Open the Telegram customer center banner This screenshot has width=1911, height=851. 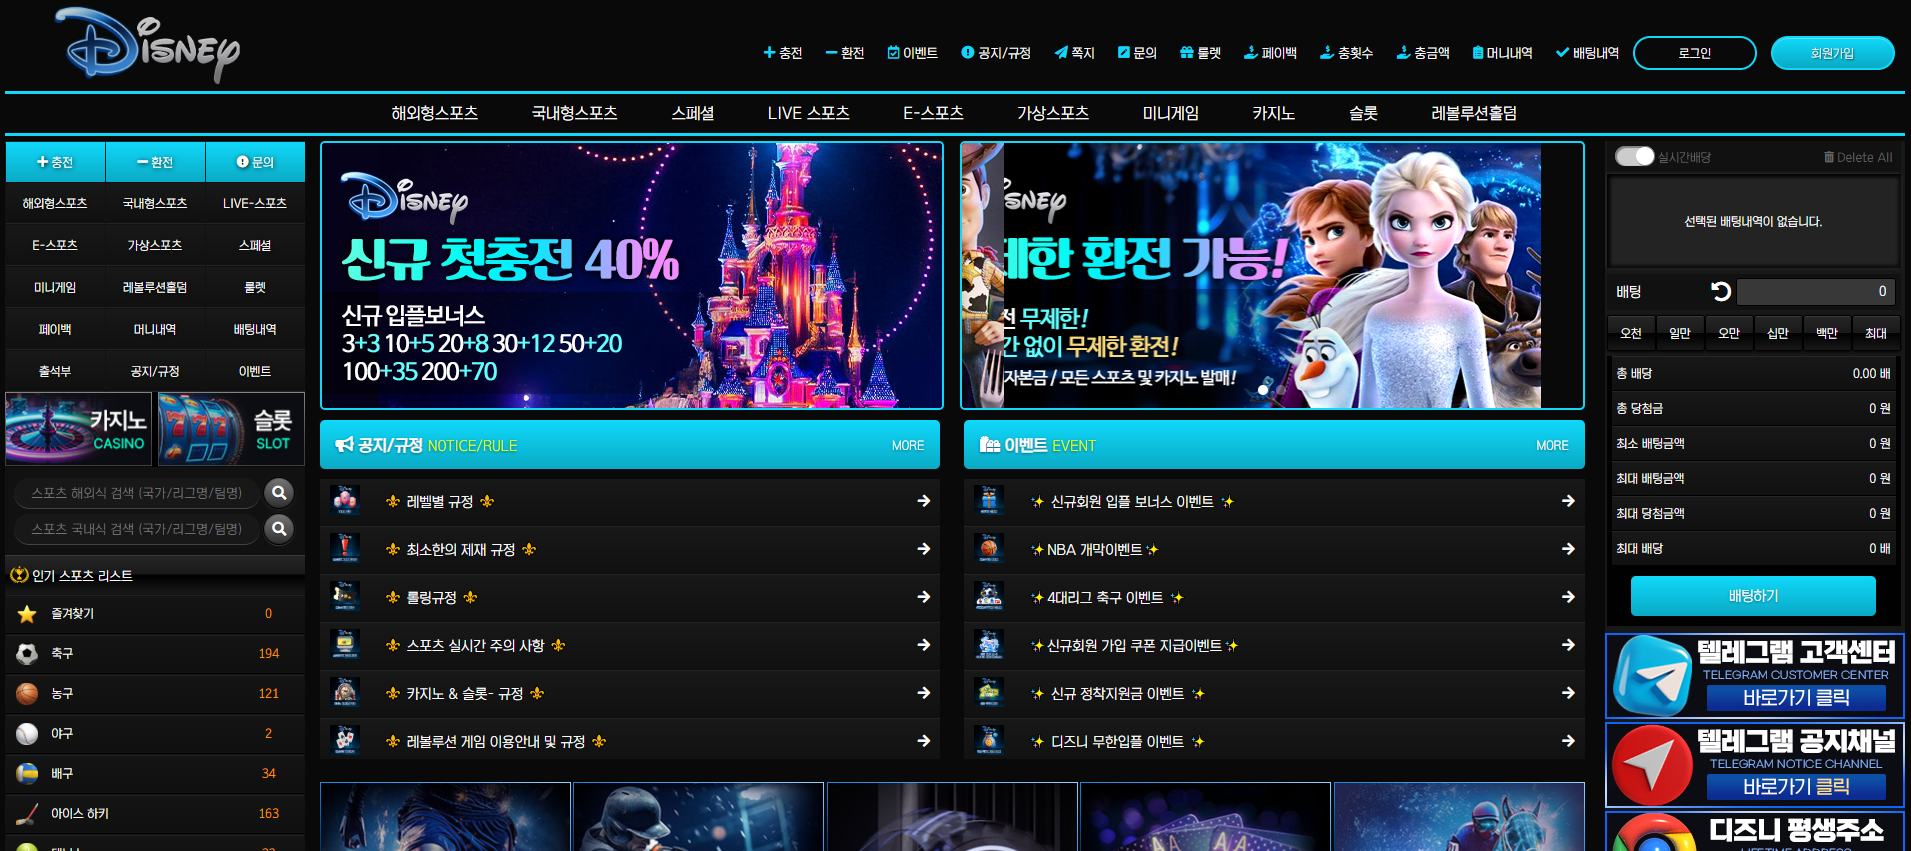coord(1754,676)
